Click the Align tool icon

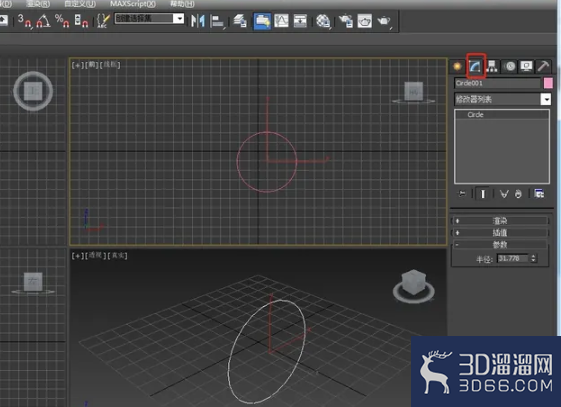[x=217, y=21]
